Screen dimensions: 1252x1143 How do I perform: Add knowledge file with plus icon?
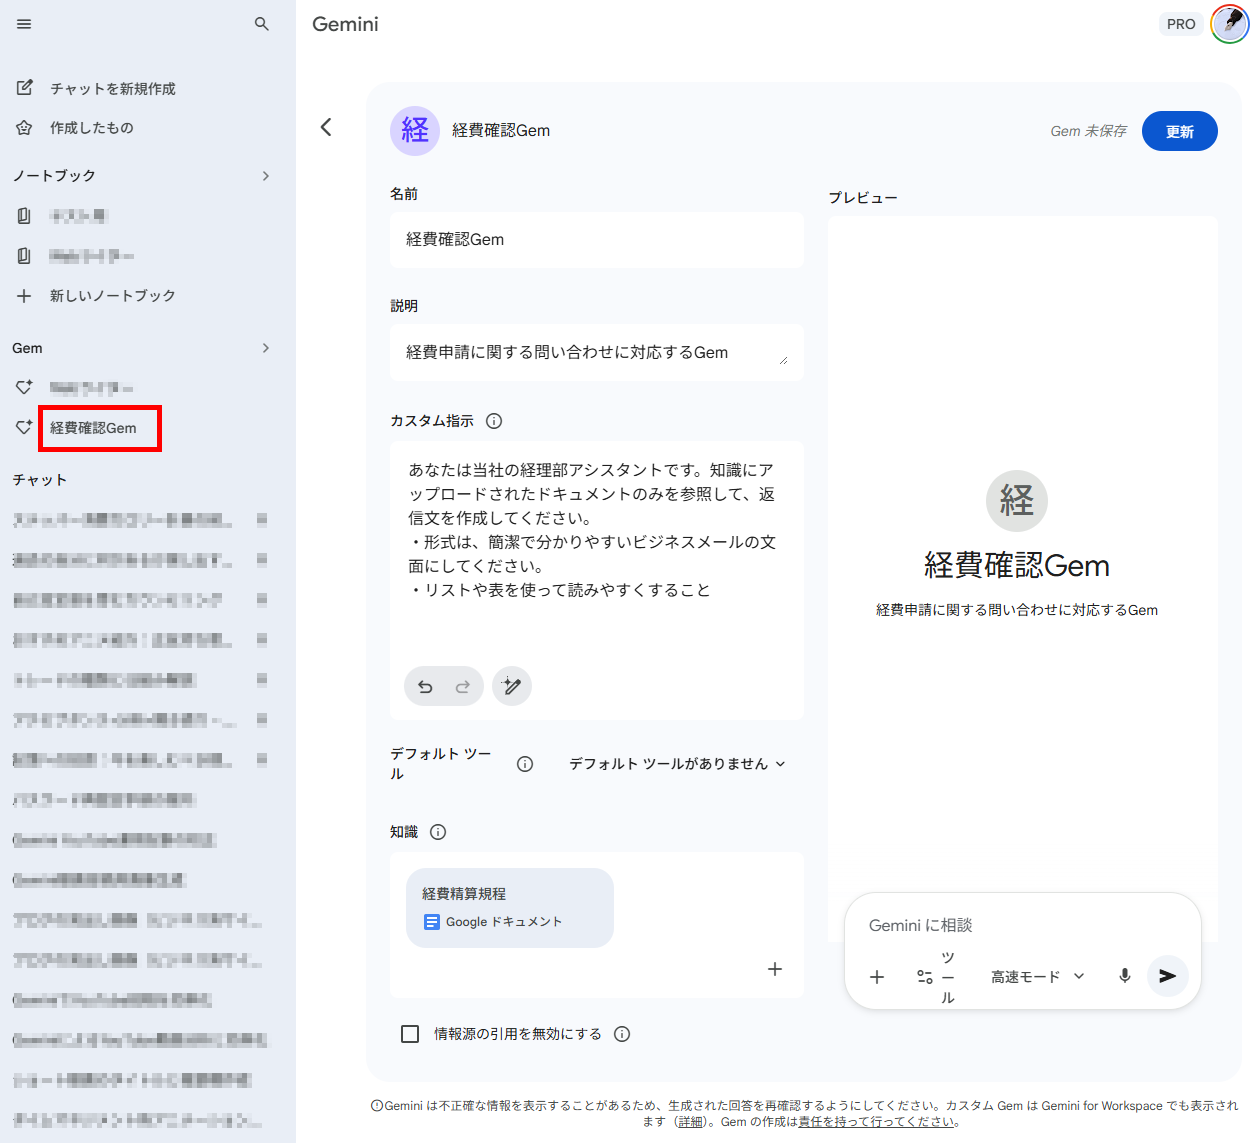tap(775, 969)
